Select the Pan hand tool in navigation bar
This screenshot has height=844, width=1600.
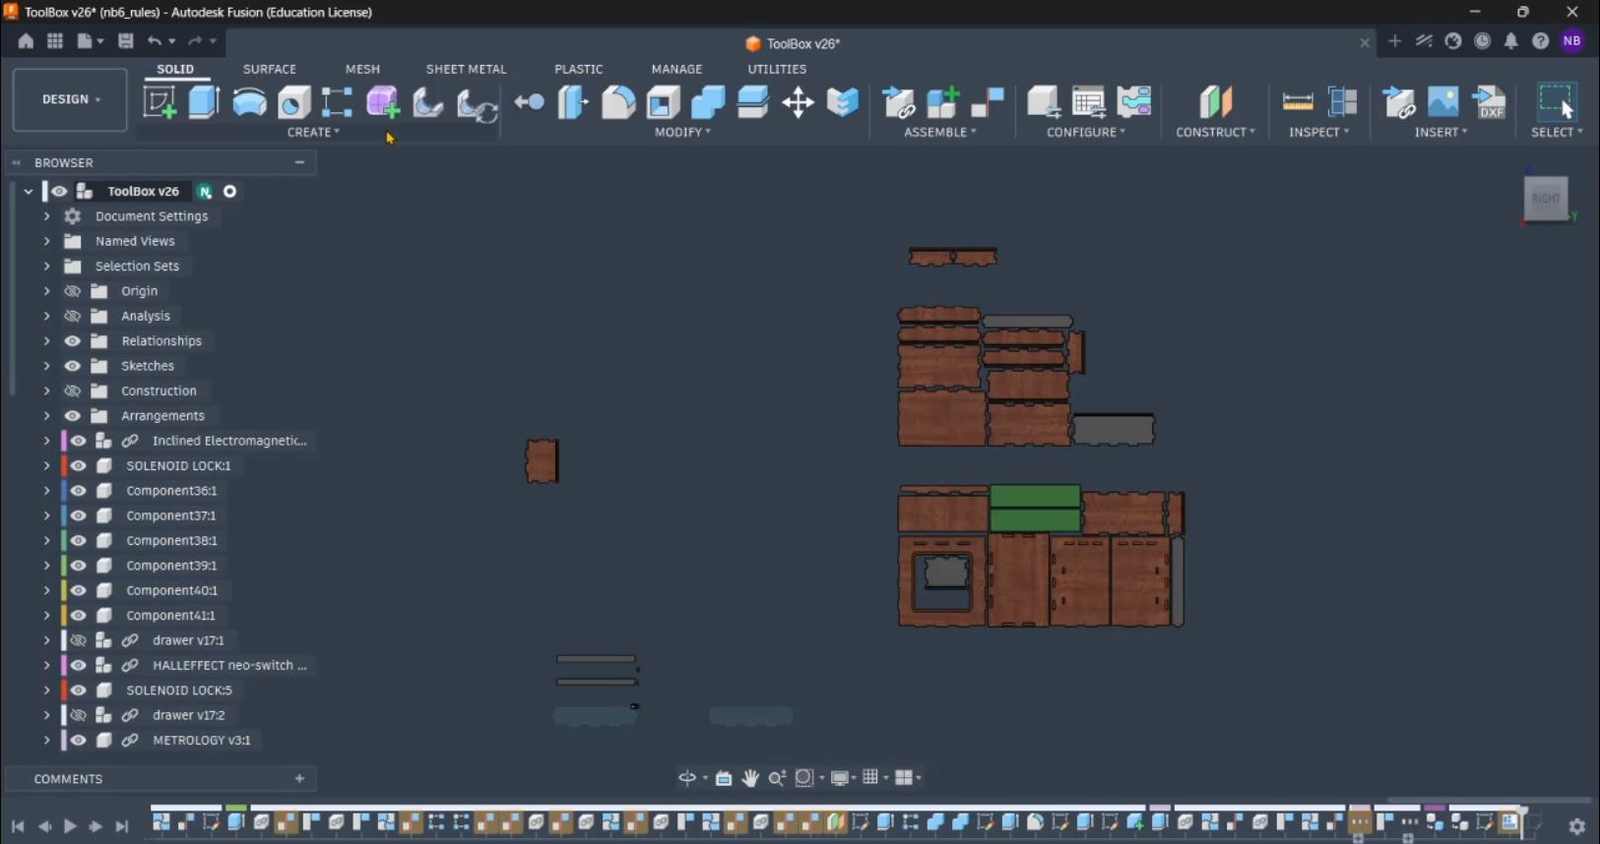point(750,778)
